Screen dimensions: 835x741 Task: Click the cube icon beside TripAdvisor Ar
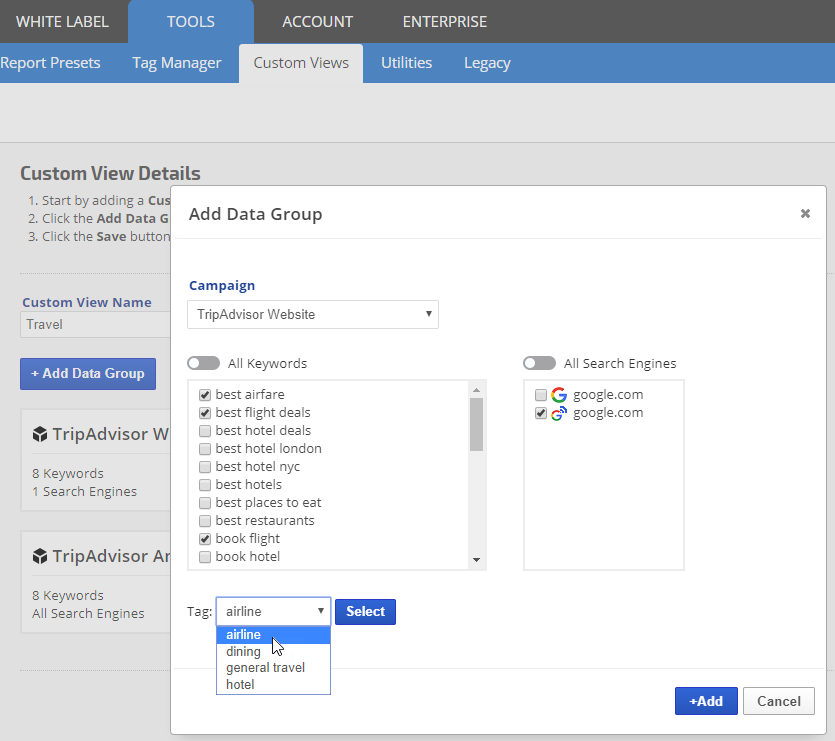pyautogui.click(x=40, y=556)
